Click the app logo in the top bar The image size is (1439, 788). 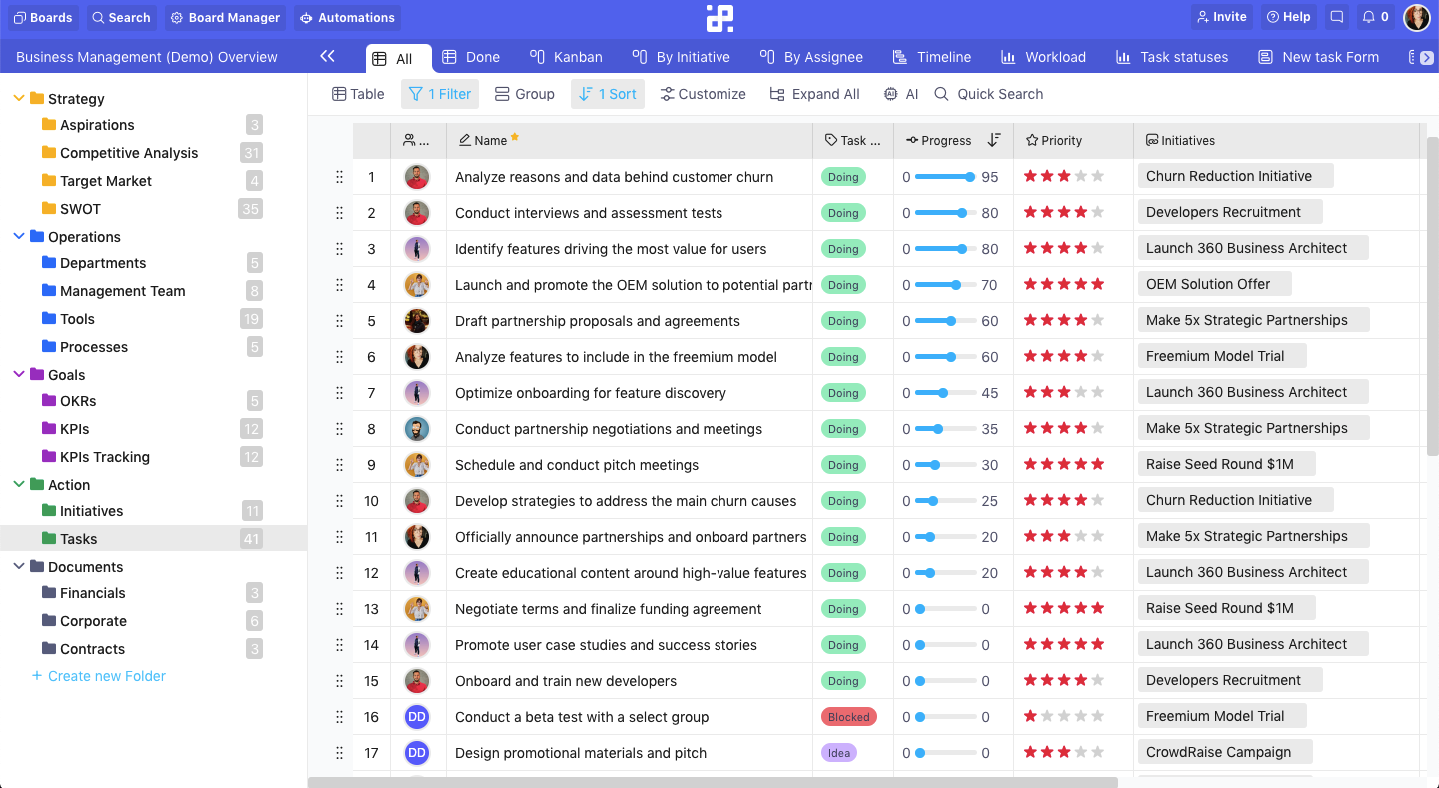[x=719, y=17]
